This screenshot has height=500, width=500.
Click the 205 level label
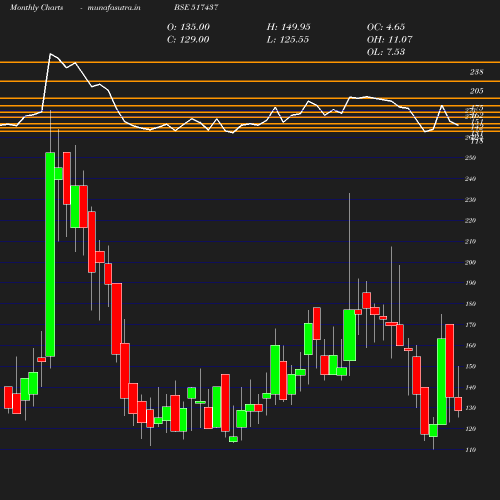pyautogui.click(x=476, y=91)
